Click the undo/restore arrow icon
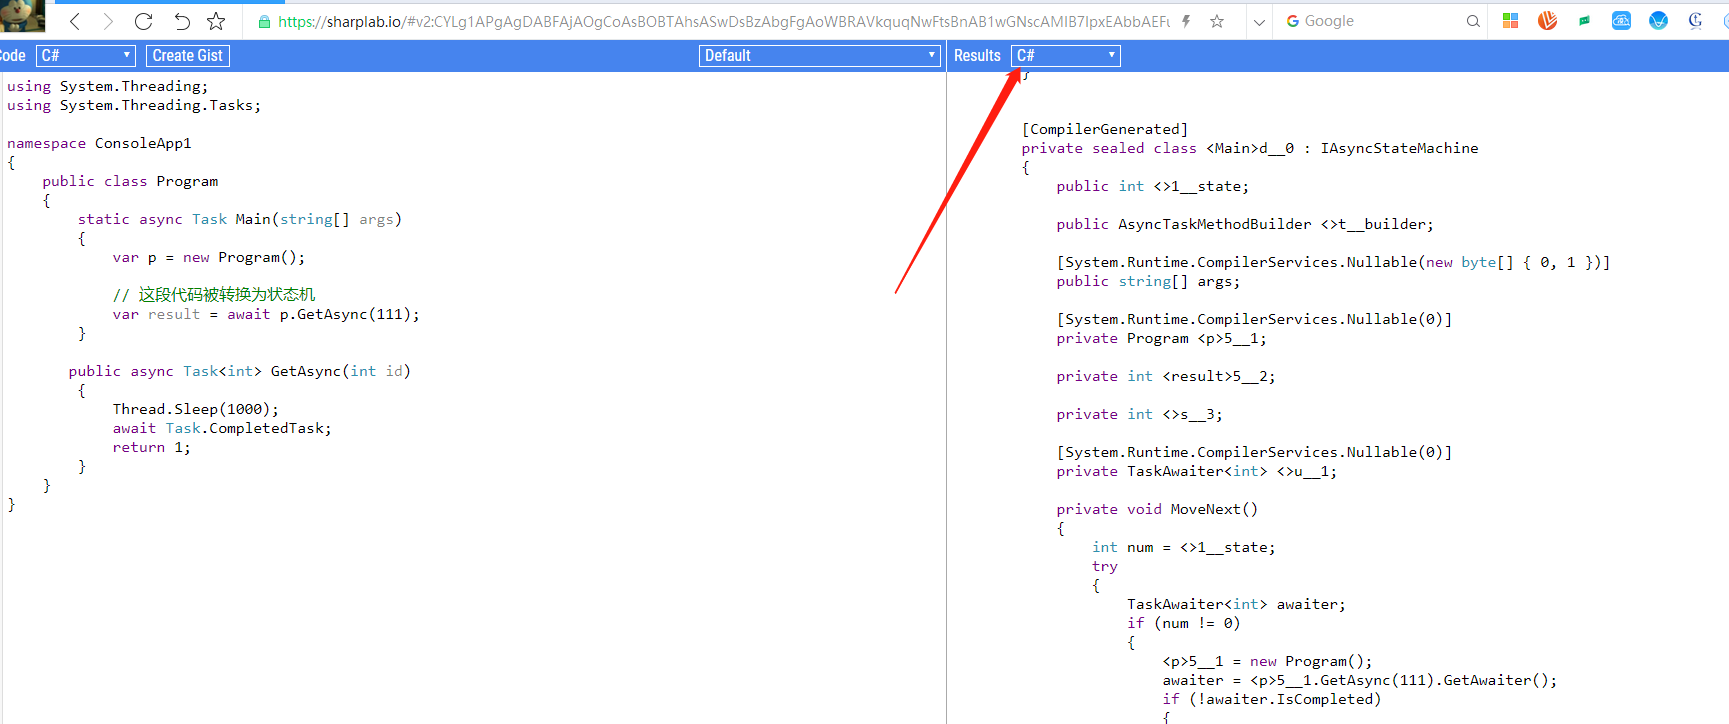1729x724 pixels. [181, 21]
